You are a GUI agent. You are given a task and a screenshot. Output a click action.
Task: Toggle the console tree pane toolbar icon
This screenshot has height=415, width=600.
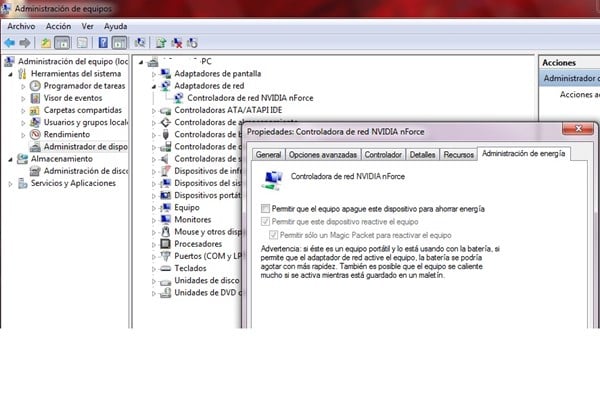[x=62, y=43]
